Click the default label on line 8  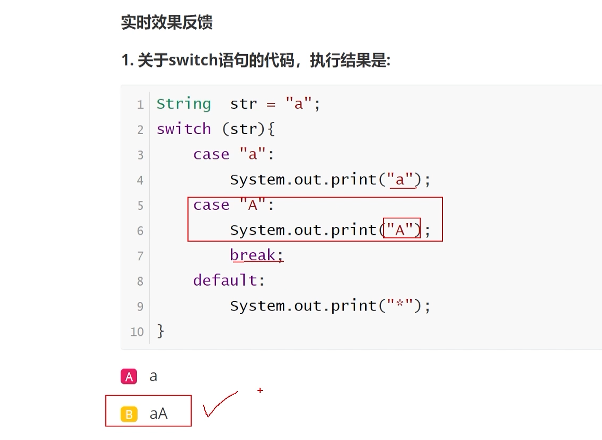coord(229,280)
